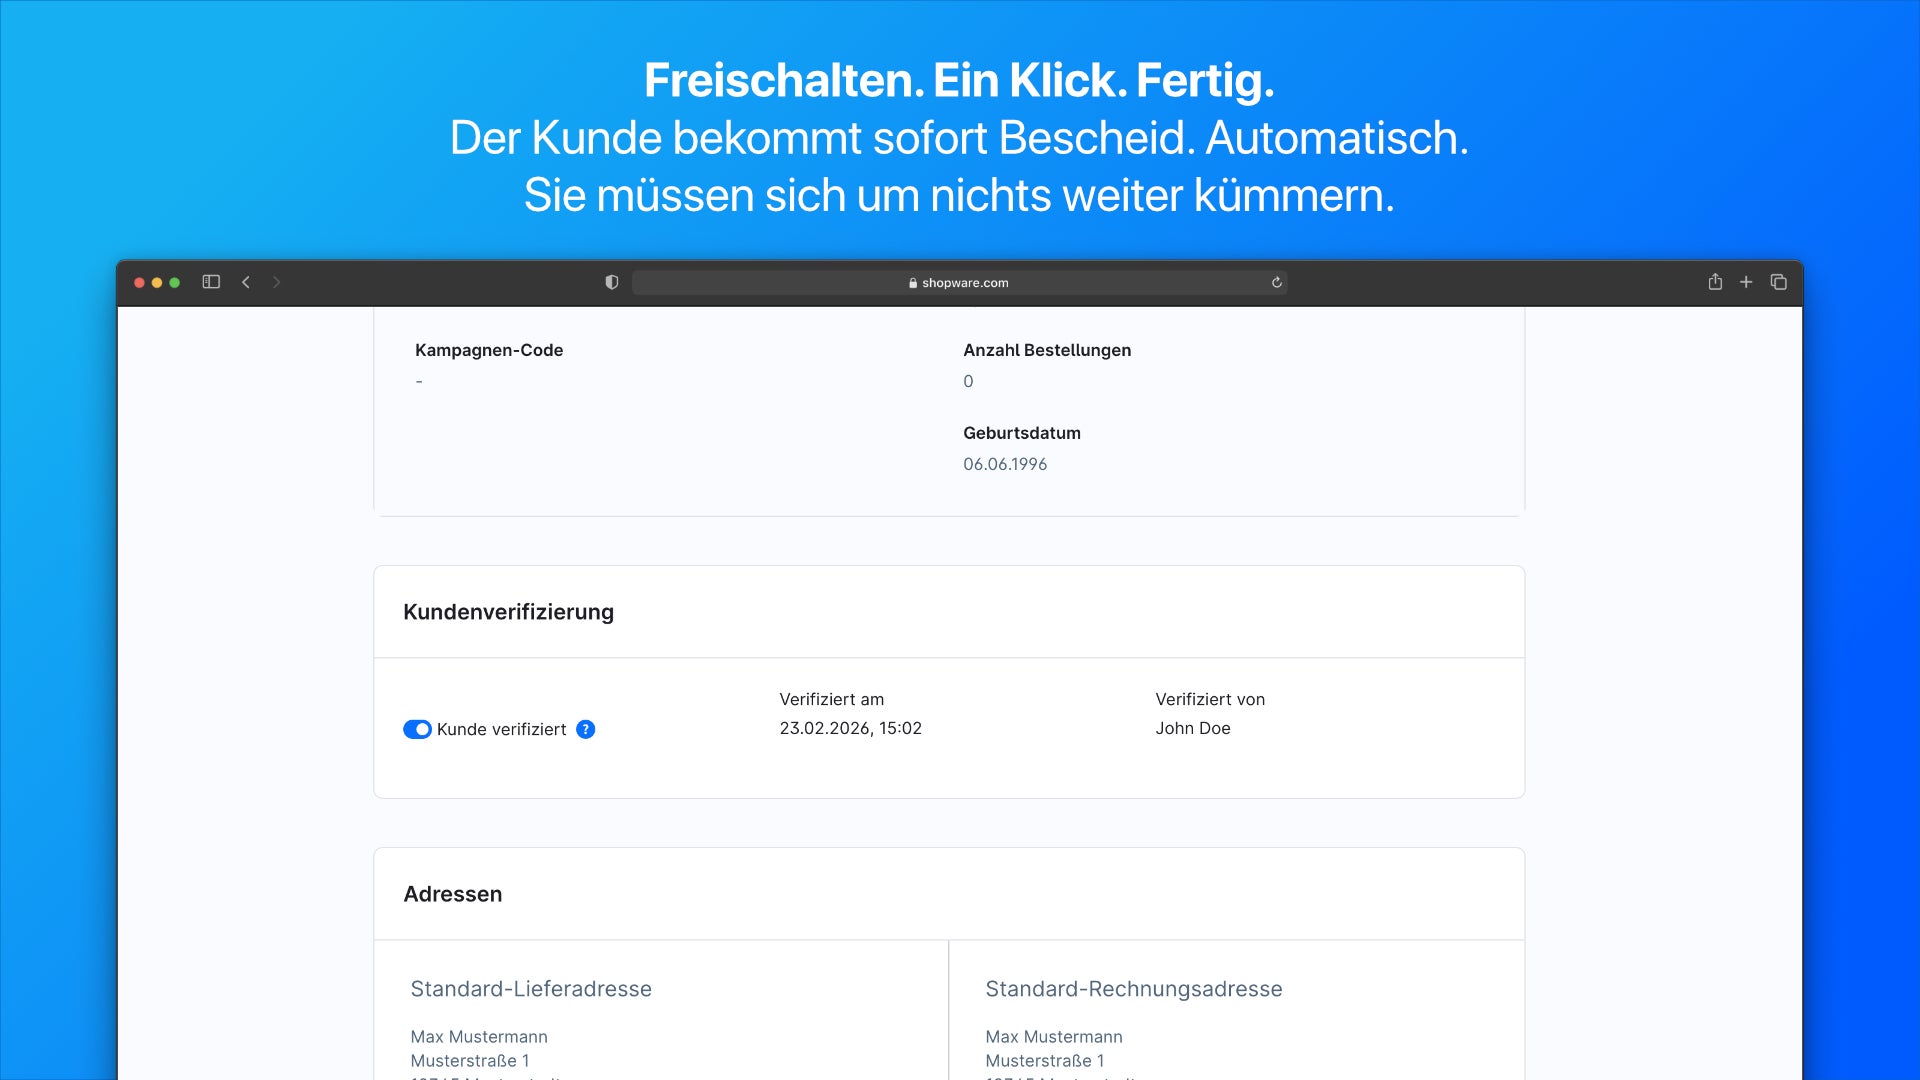This screenshot has width=1920, height=1080.
Task: Reload the page with the refresh icon
Action: click(1277, 282)
